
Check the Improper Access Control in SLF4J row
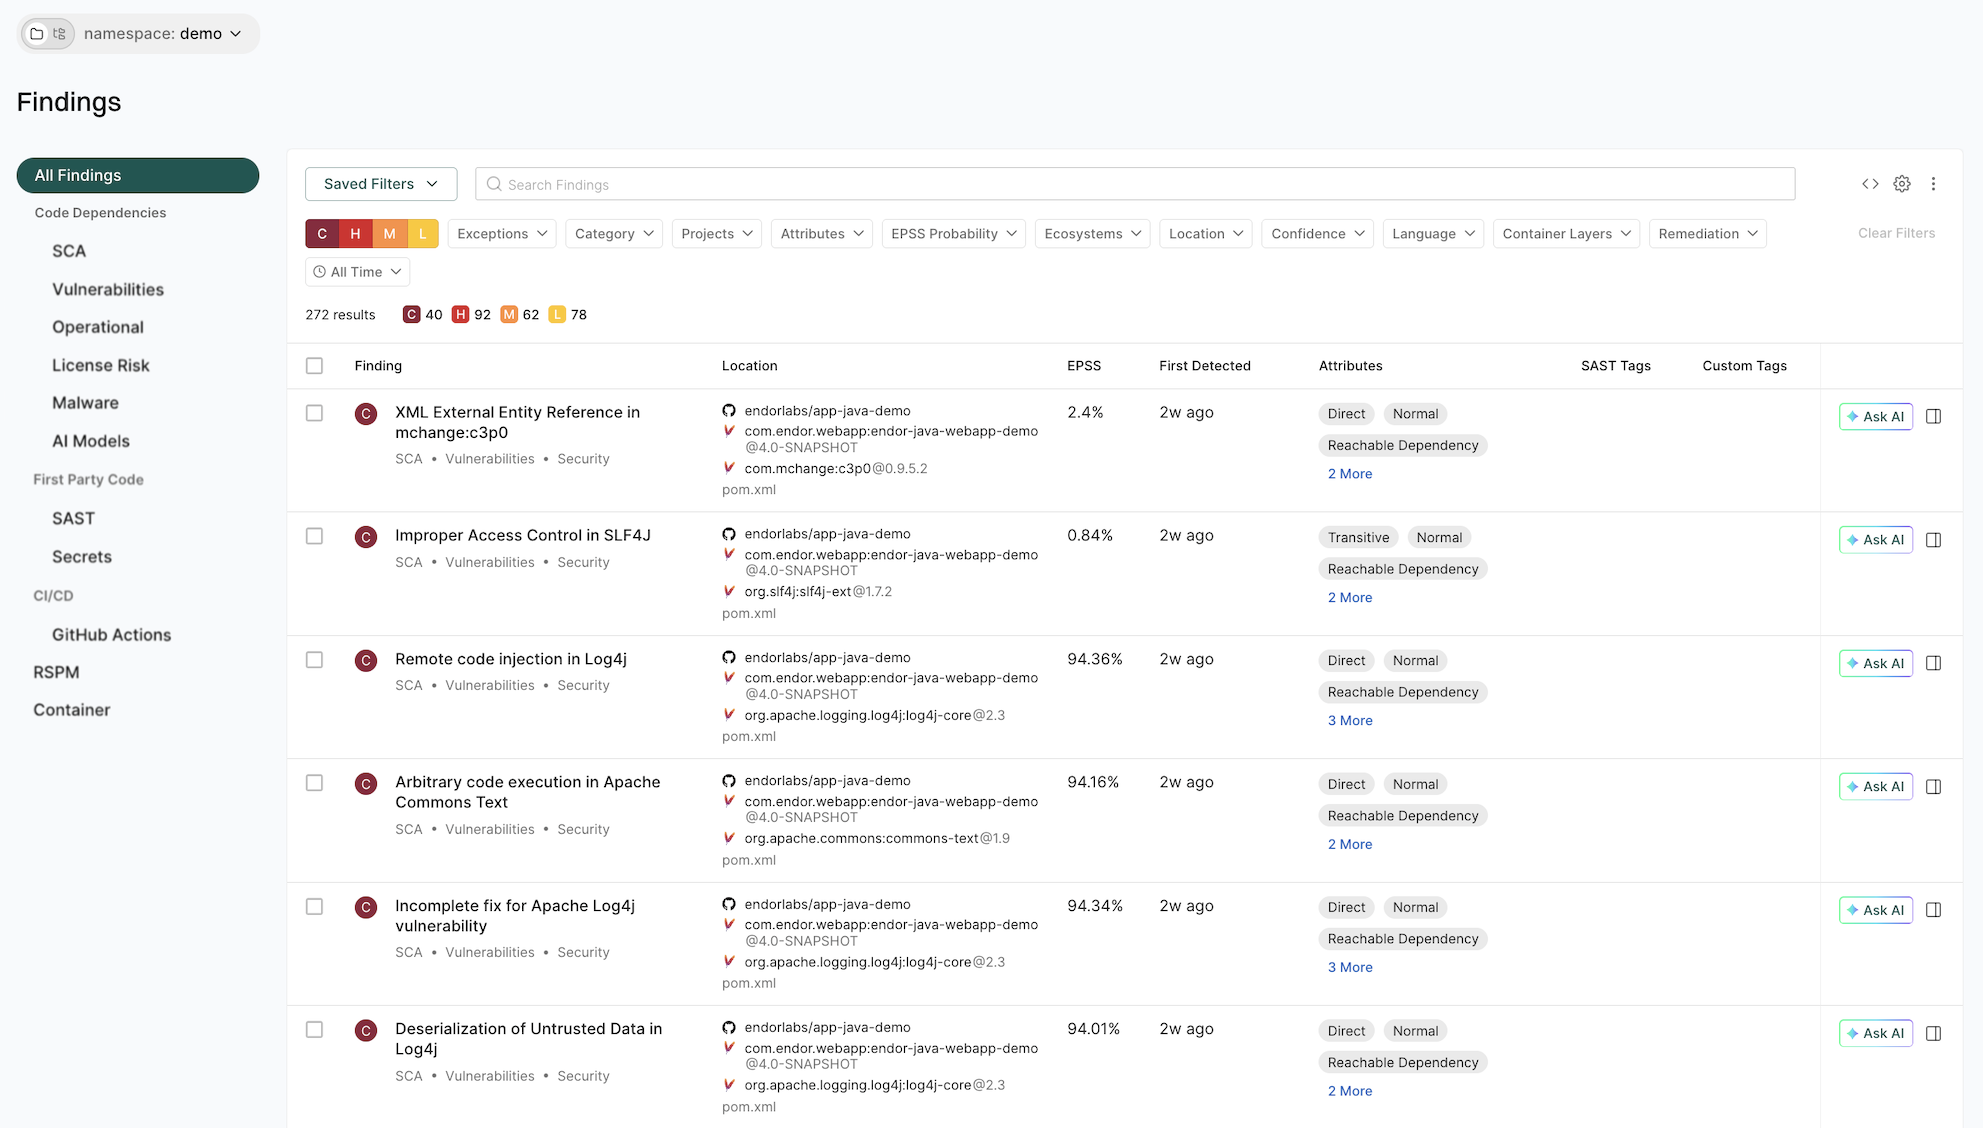pos(314,536)
